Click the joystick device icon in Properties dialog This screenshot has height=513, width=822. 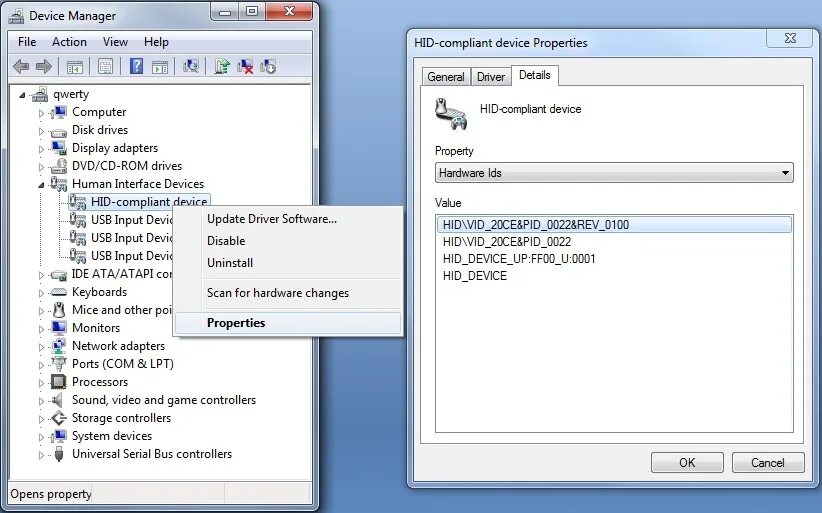450,114
